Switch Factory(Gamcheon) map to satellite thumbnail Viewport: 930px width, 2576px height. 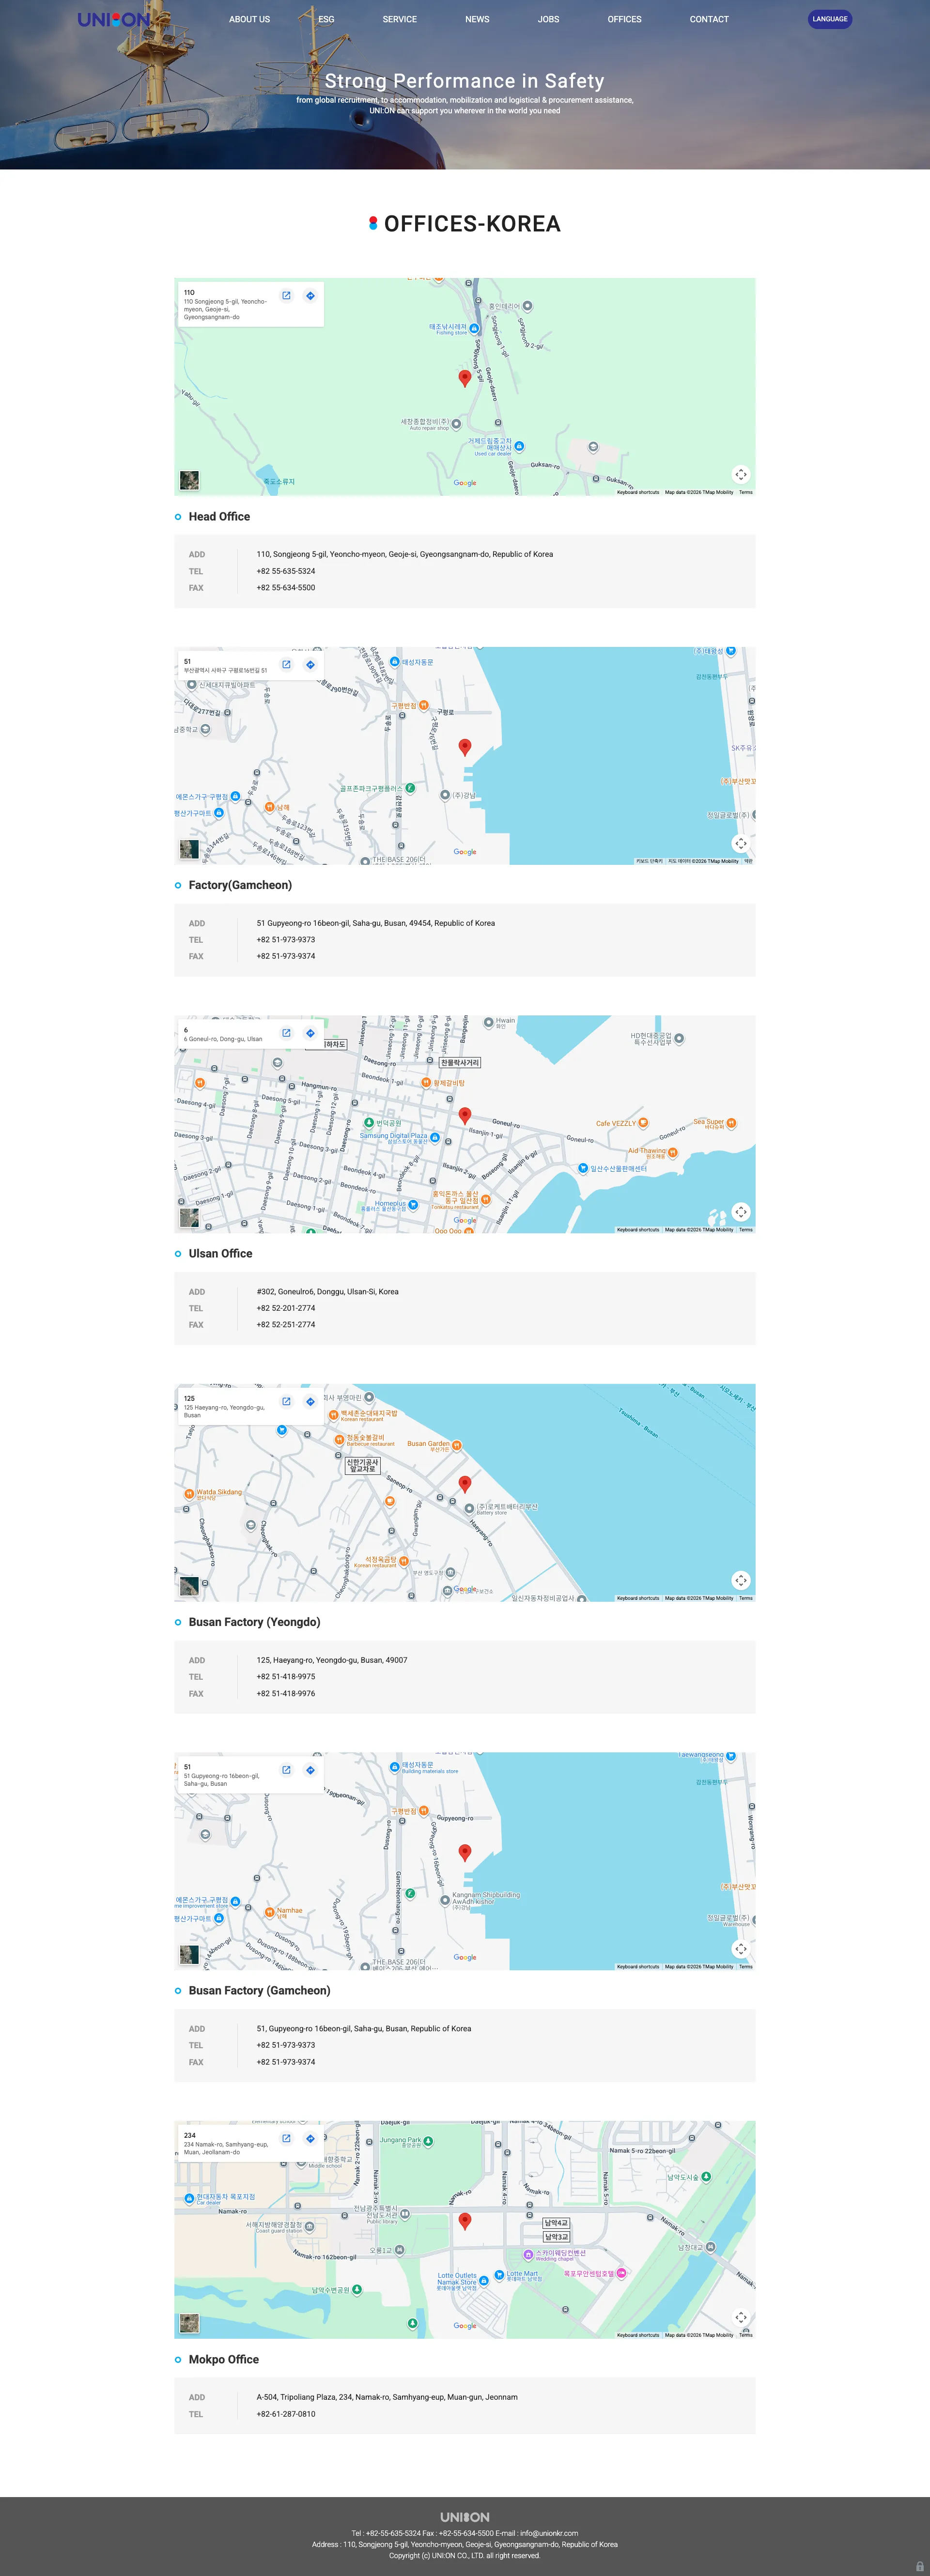[x=189, y=849]
